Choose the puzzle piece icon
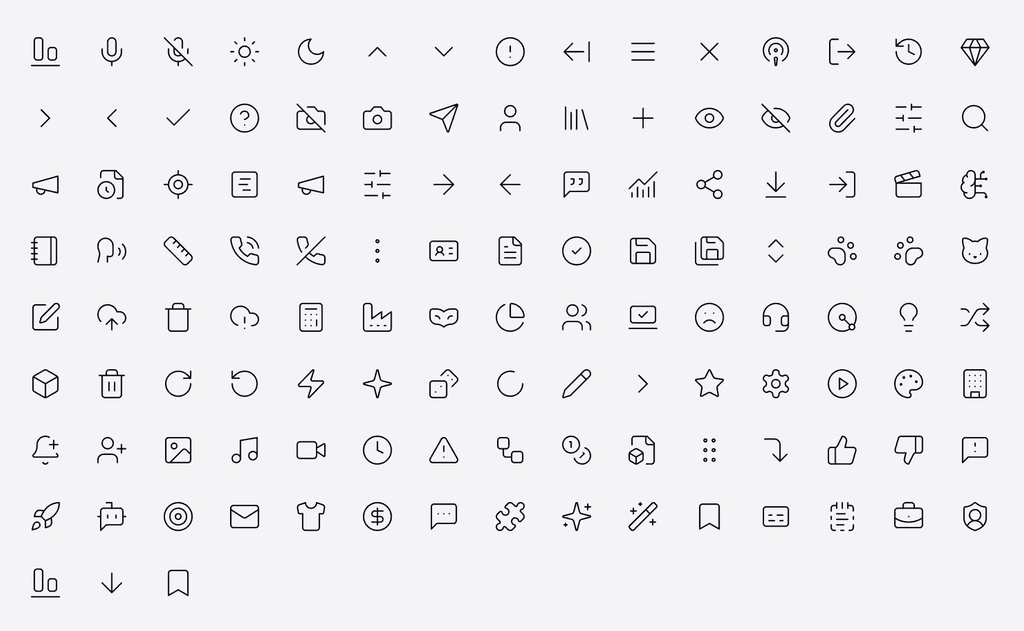This screenshot has height=631, width=1024. (510, 517)
